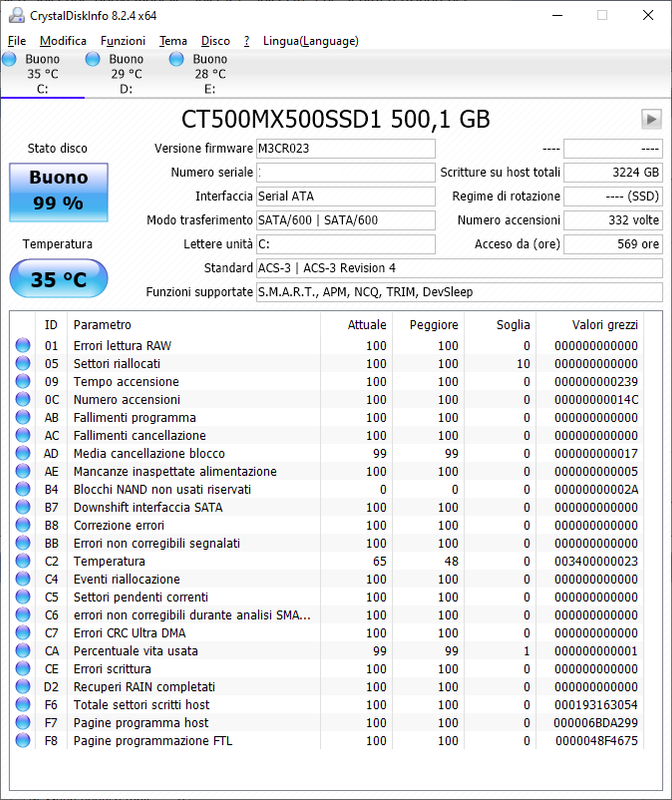The width and height of the screenshot is (672, 800).
Task: Switch to the D: disk at 29 °C
Action: pos(126,74)
